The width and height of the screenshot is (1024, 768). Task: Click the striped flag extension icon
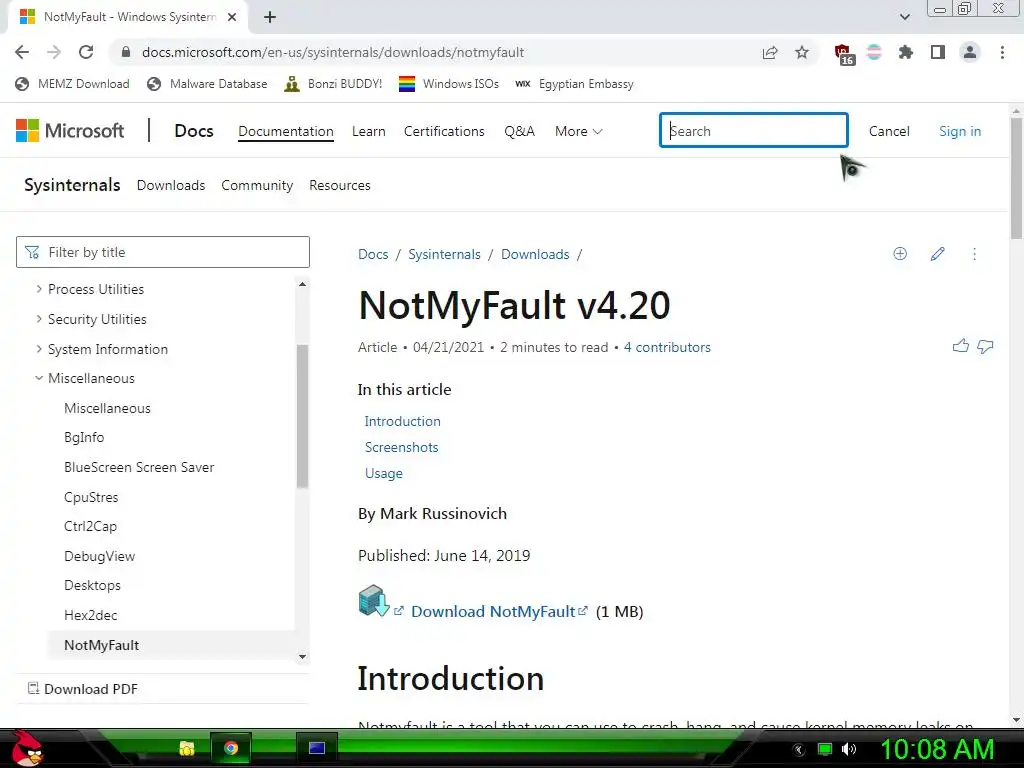[x=874, y=52]
